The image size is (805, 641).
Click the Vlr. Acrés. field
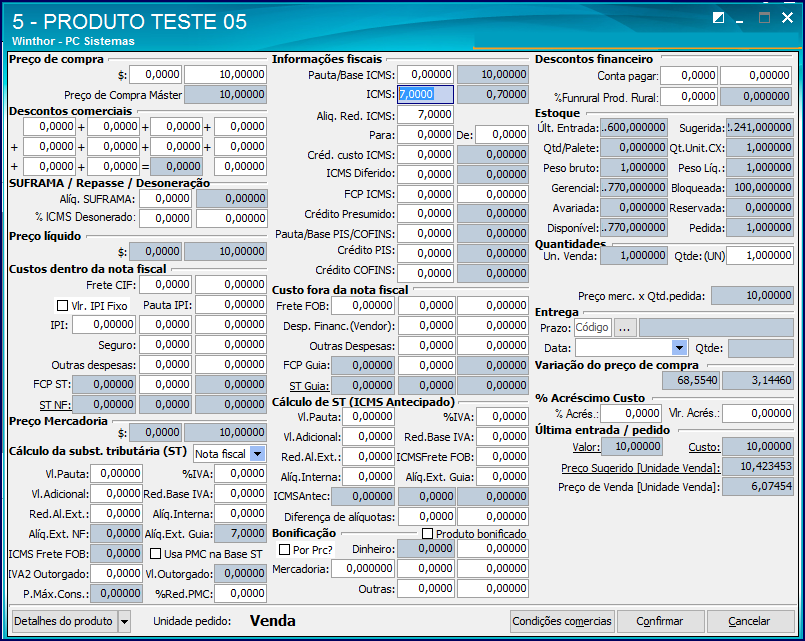[758, 414]
